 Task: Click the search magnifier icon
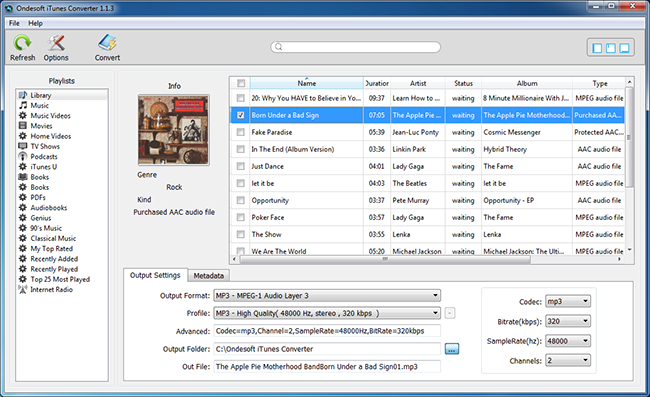coord(279,47)
